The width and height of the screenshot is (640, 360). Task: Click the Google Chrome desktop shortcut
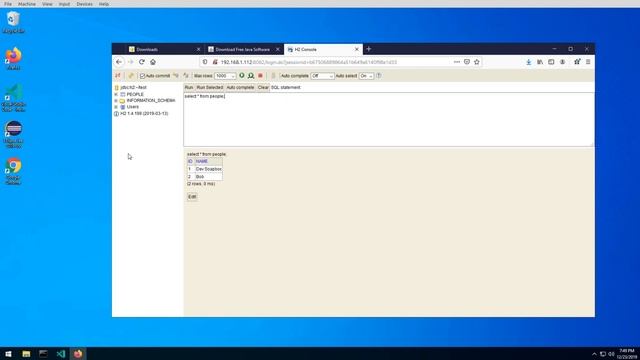tap(13, 171)
